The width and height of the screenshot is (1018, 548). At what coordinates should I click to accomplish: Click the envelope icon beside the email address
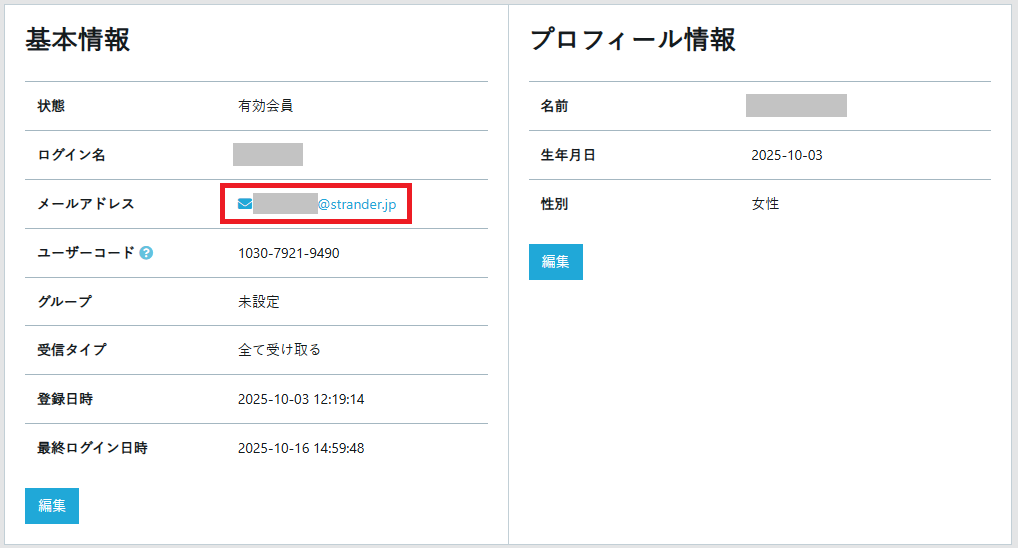coord(245,204)
